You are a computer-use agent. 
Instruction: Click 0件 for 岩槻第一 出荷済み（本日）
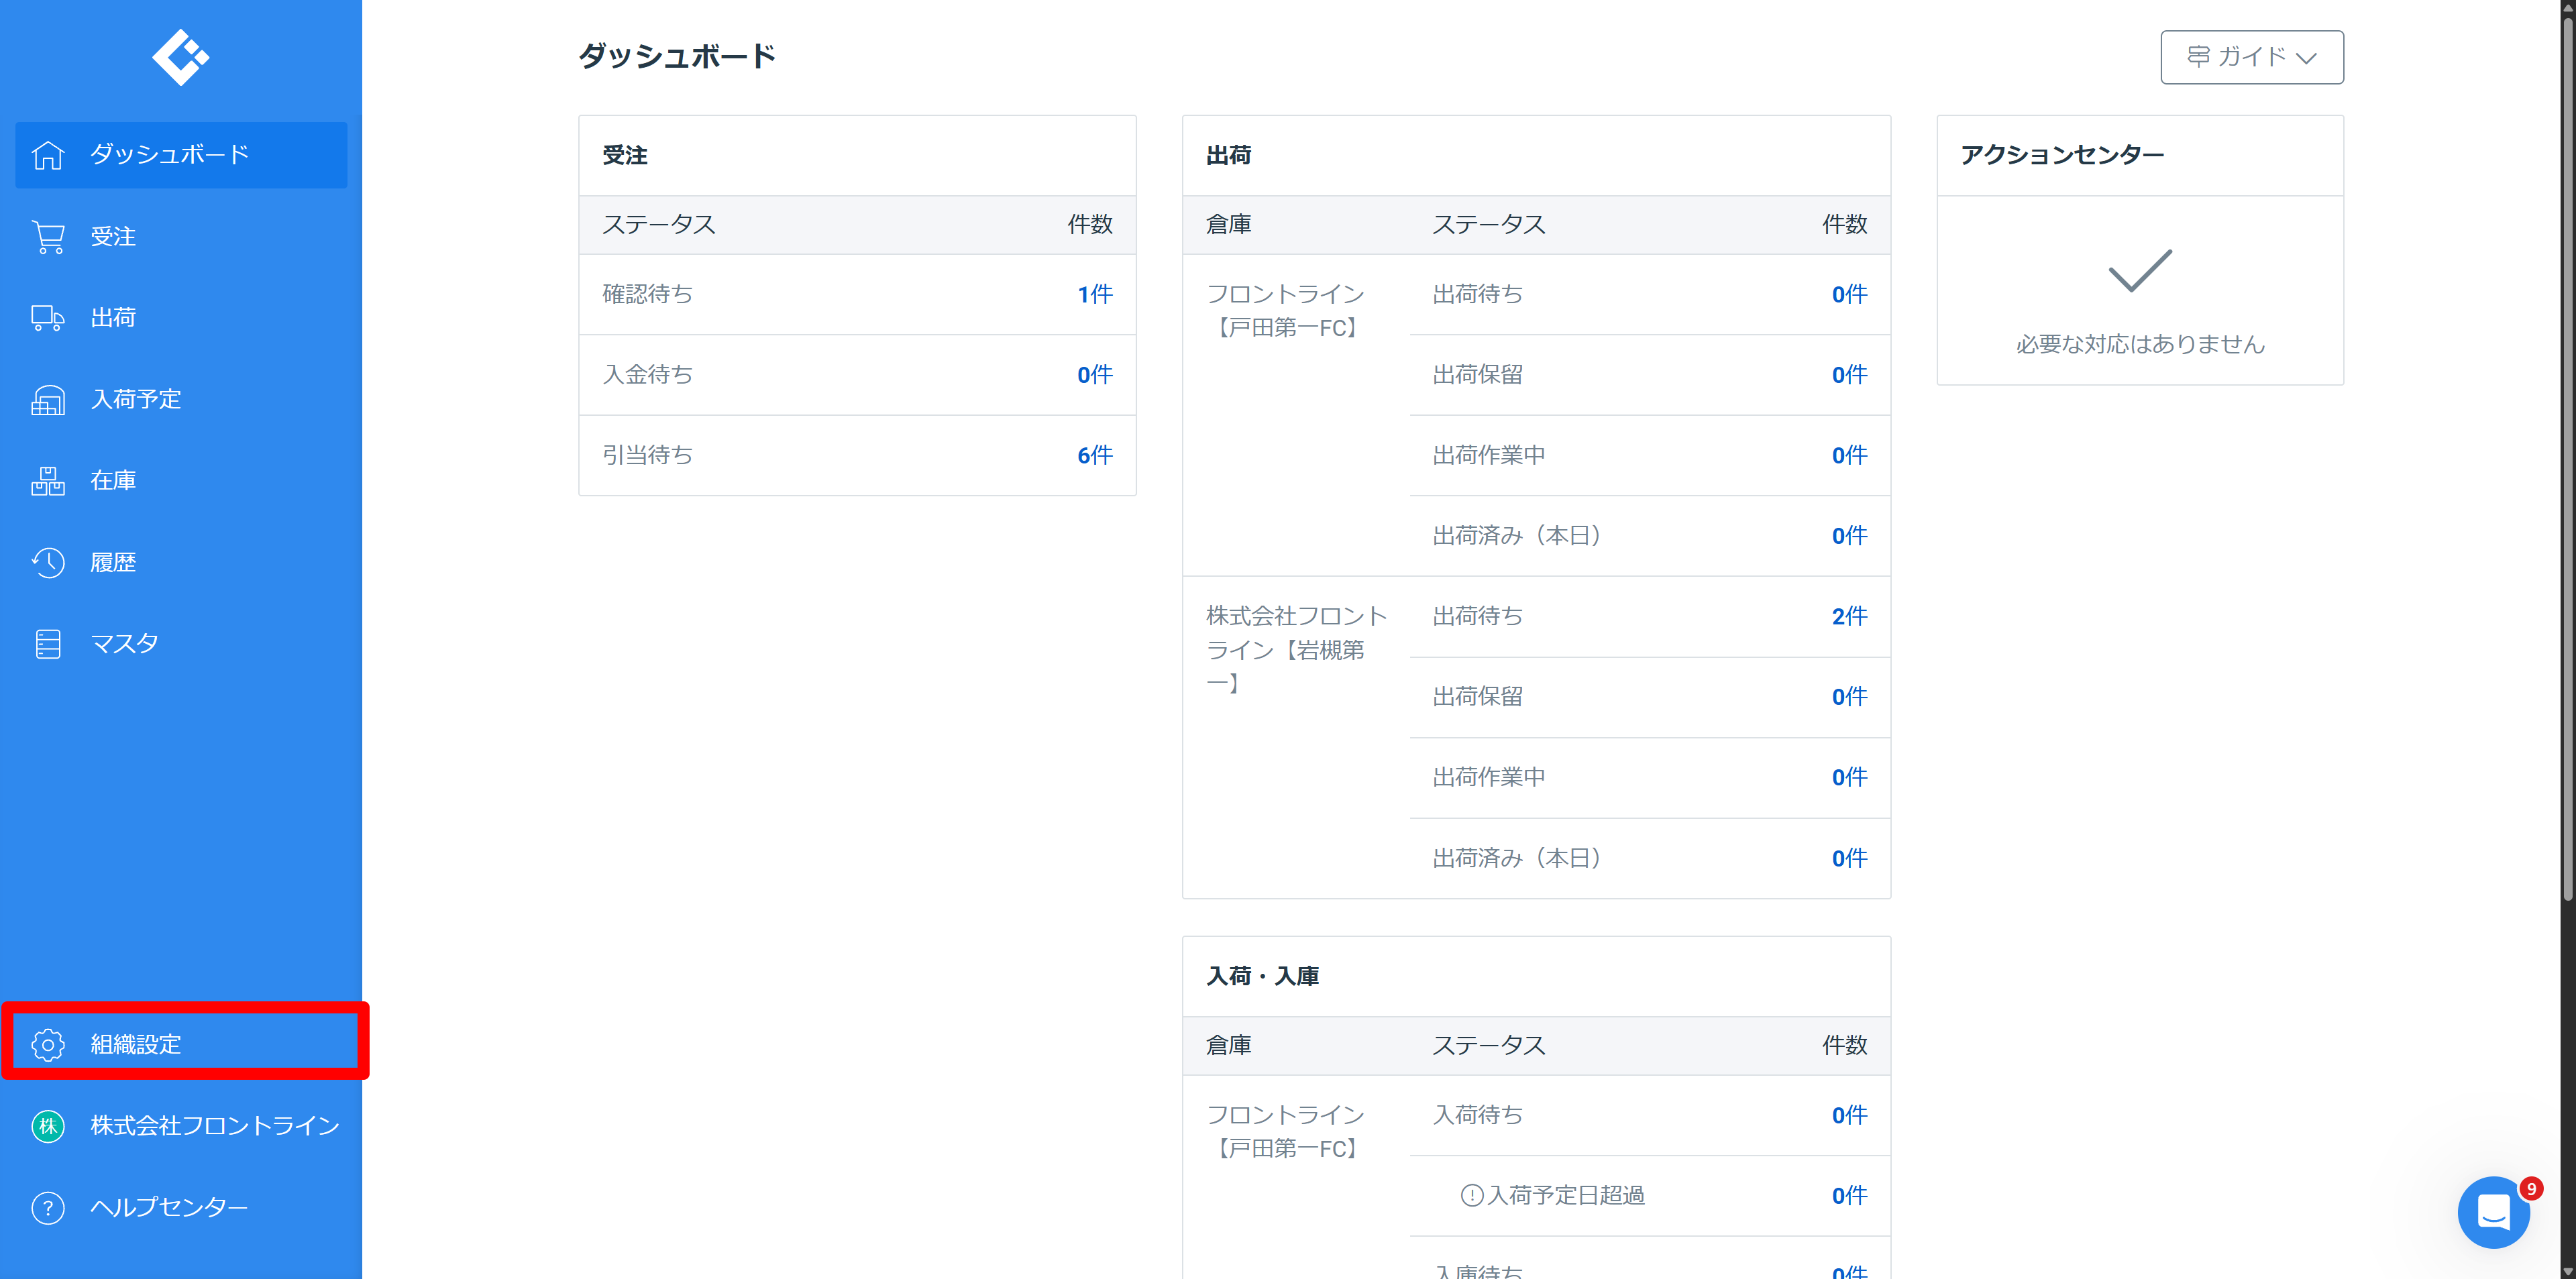coord(1849,858)
